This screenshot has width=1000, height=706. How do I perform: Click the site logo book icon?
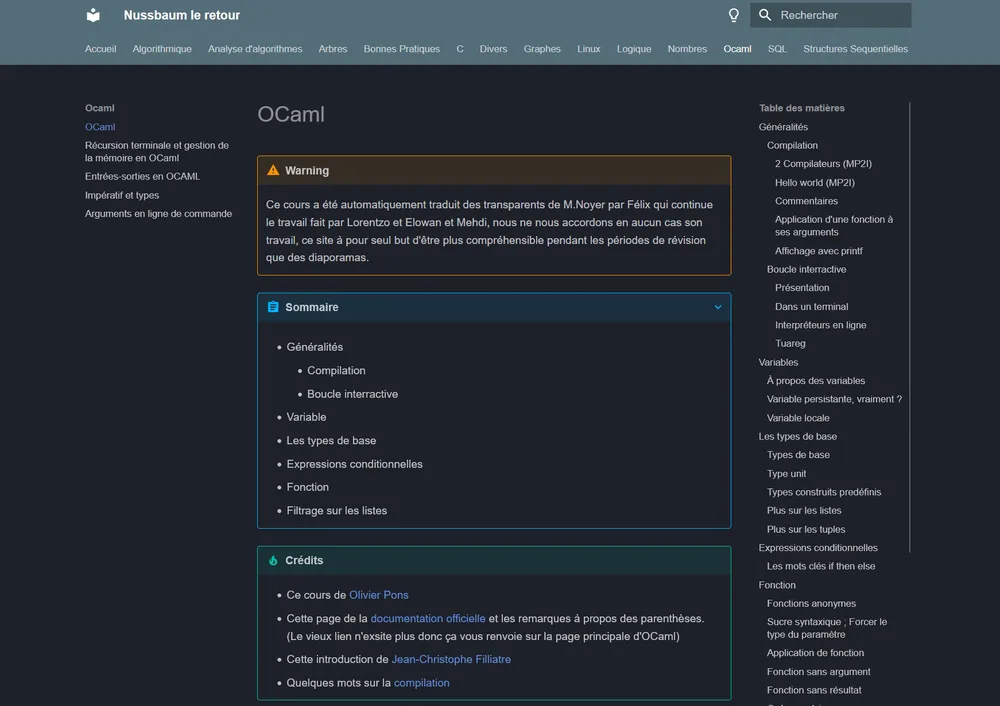tap(93, 15)
